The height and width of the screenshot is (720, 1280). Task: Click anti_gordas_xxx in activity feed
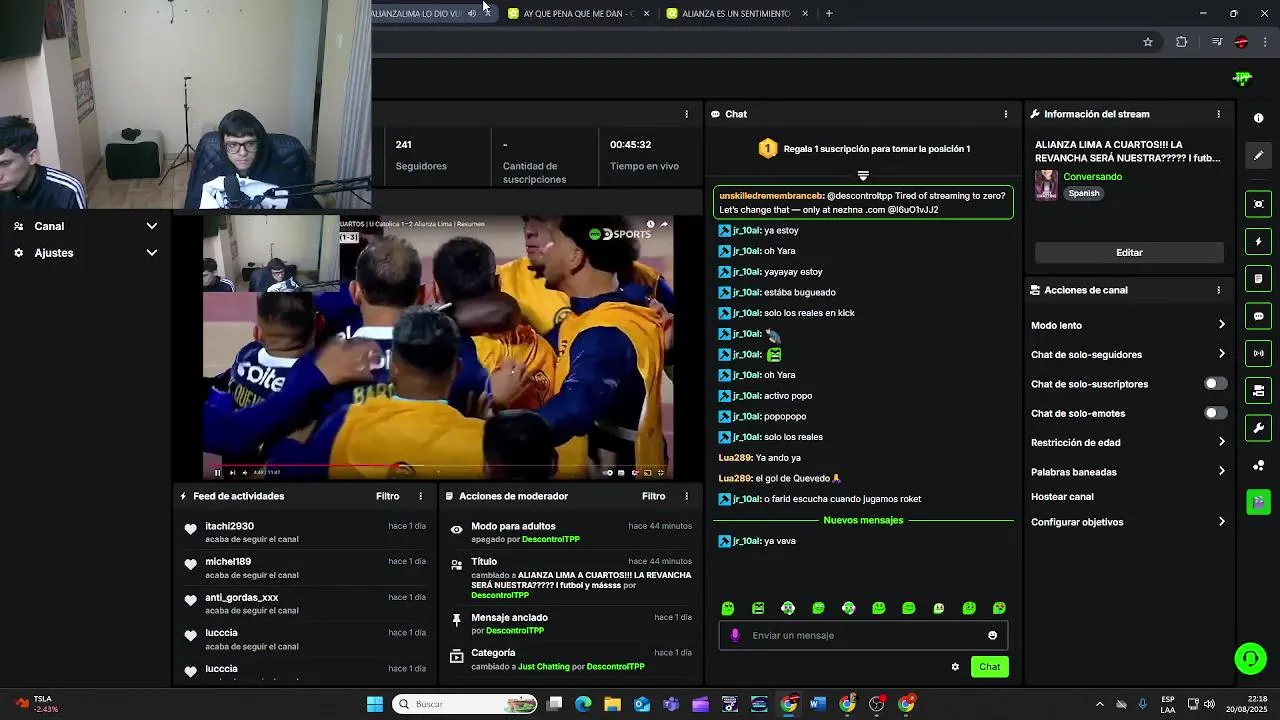[x=241, y=598]
